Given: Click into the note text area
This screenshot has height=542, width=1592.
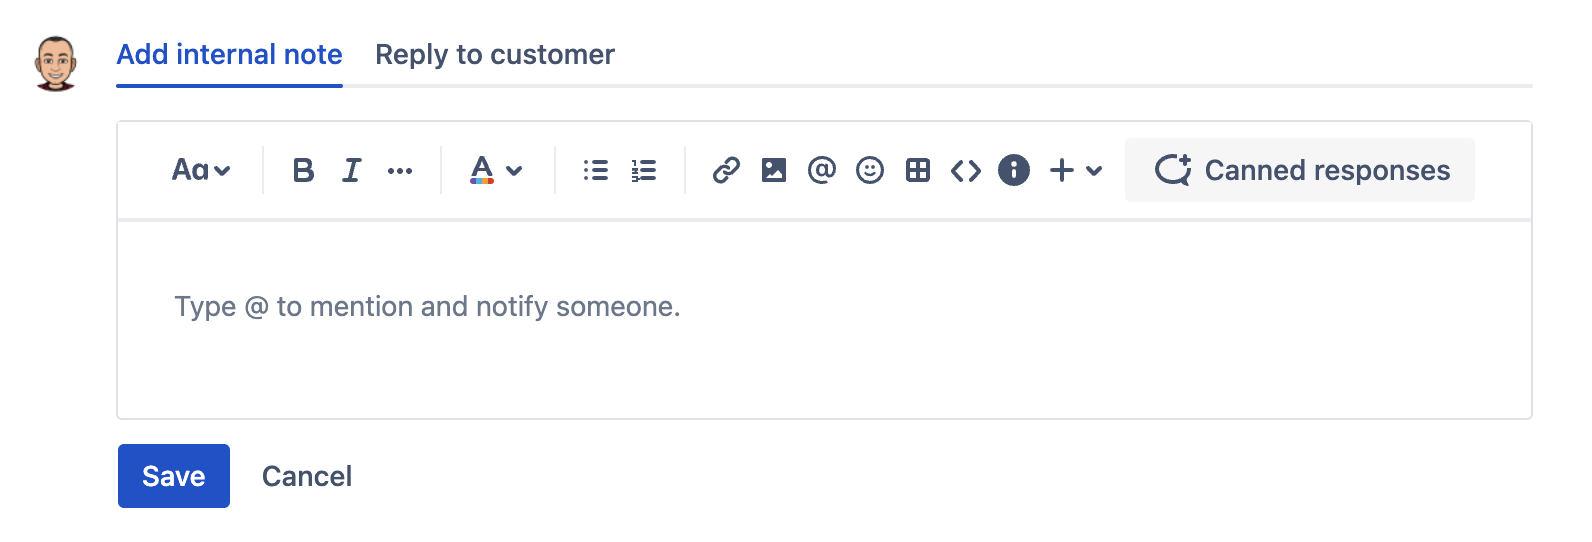Looking at the screenshot, I should pos(824,320).
